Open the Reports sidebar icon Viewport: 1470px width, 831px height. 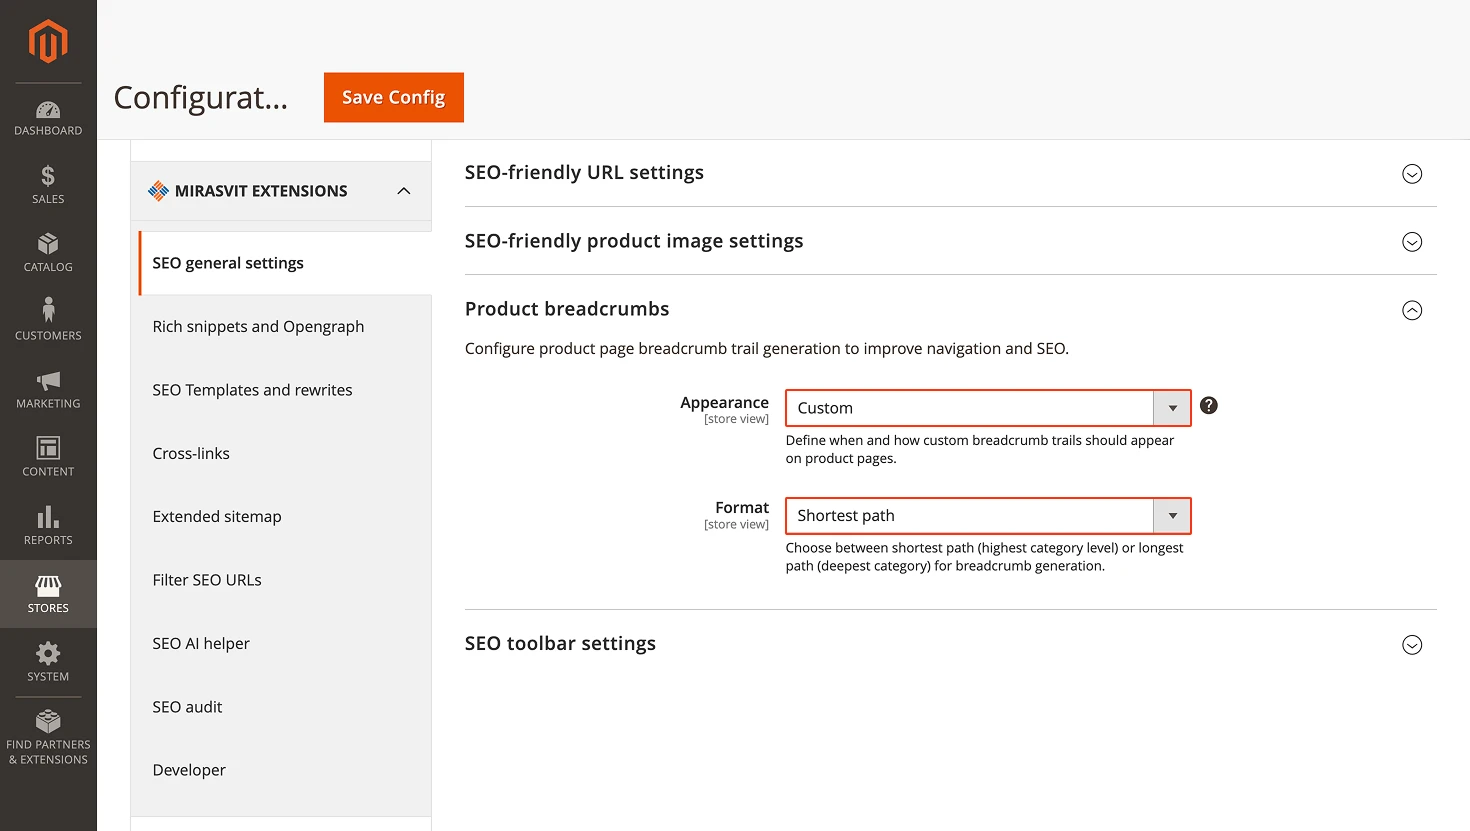coord(48,524)
